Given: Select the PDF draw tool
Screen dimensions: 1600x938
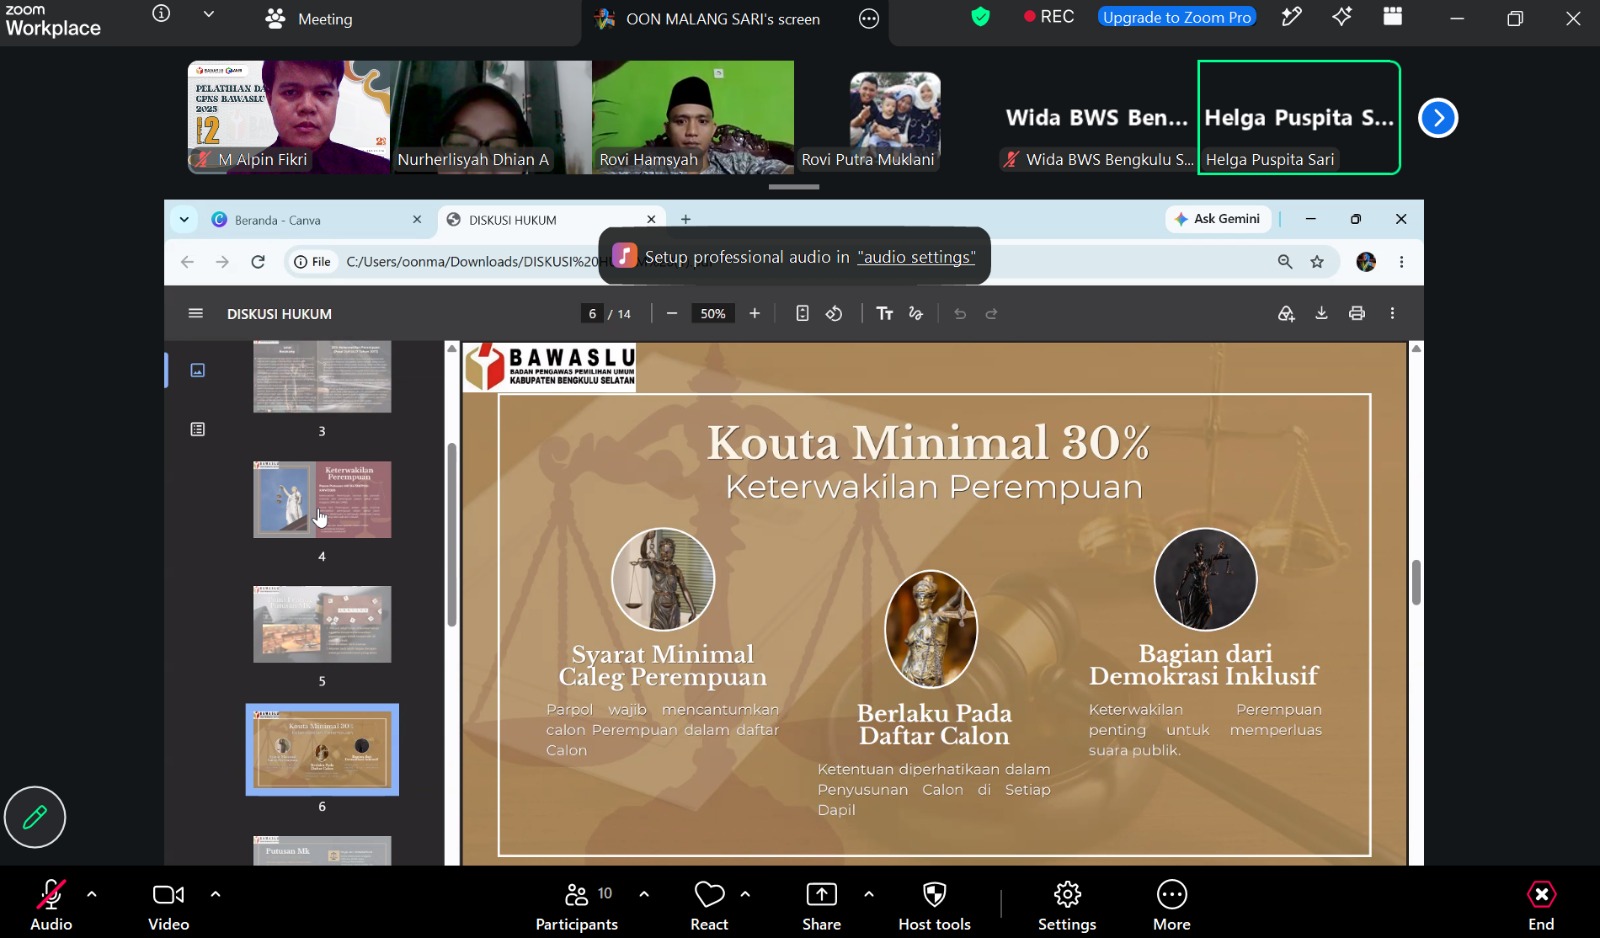Looking at the screenshot, I should tap(916, 314).
